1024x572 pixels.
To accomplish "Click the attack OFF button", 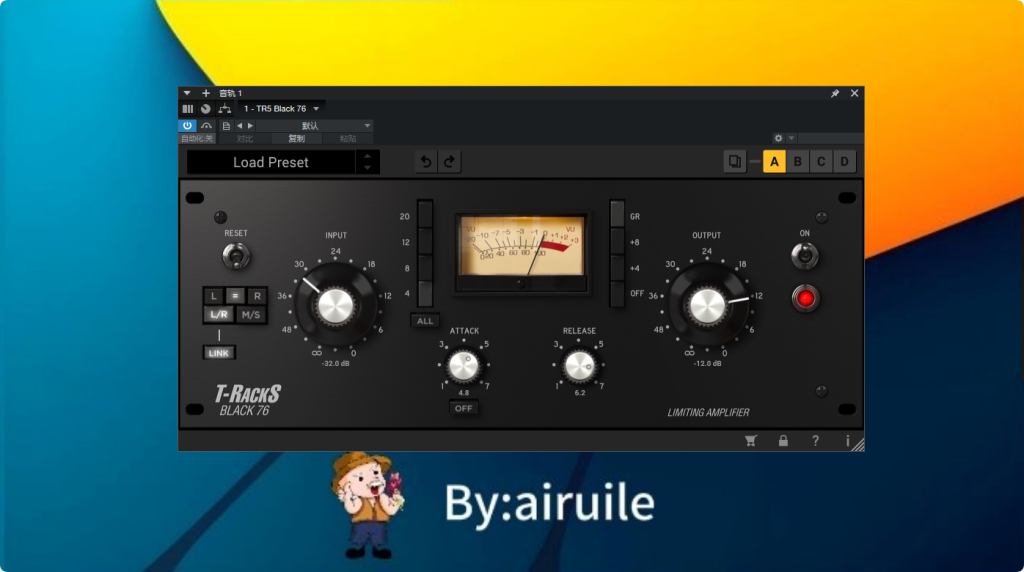I will tap(464, 408).
